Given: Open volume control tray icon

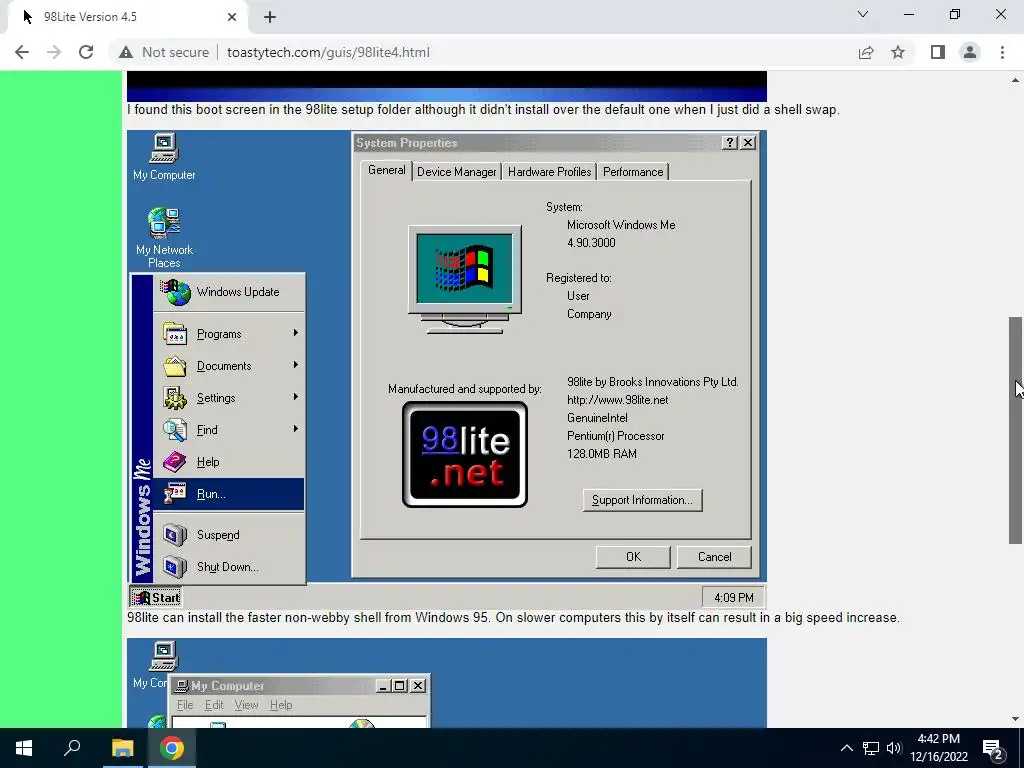Looking at the screenshot, I should pos(893,748).
